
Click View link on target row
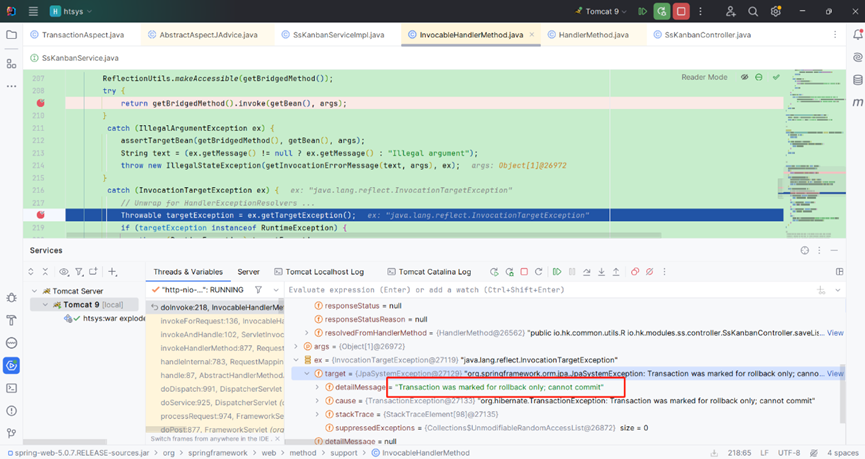coord(835,373)
